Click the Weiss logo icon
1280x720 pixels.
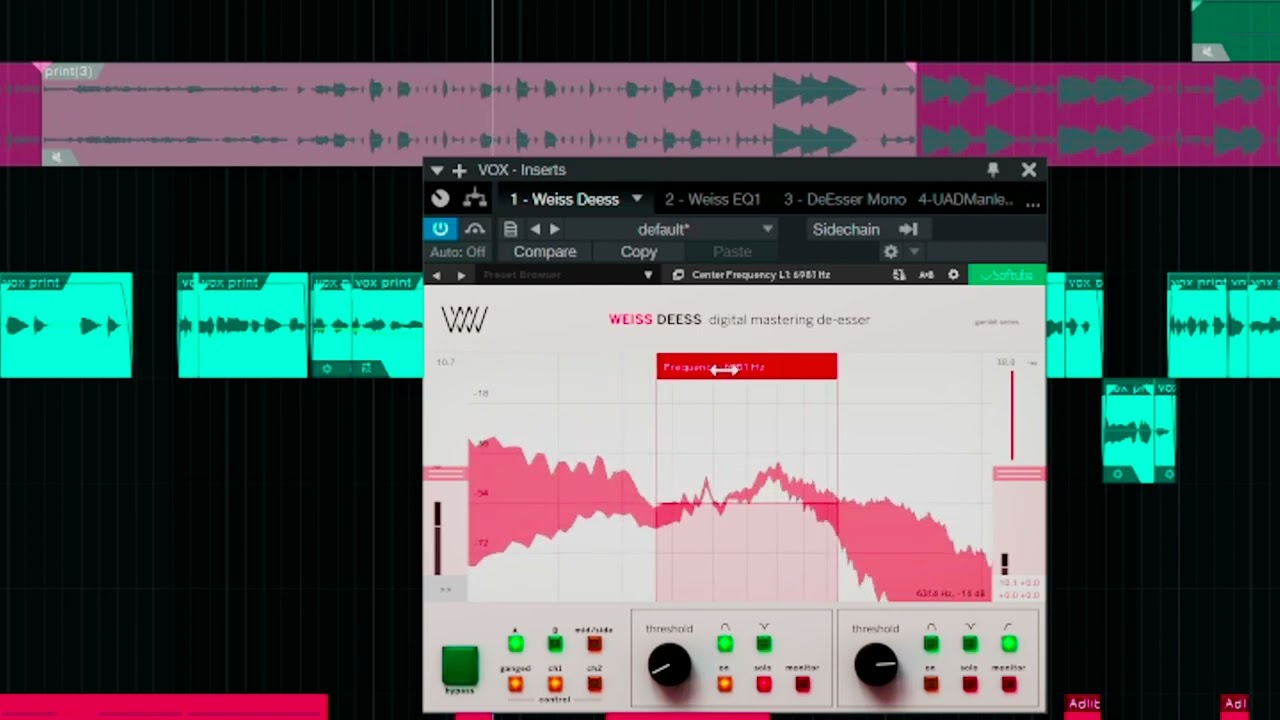[x=465, y=320]
